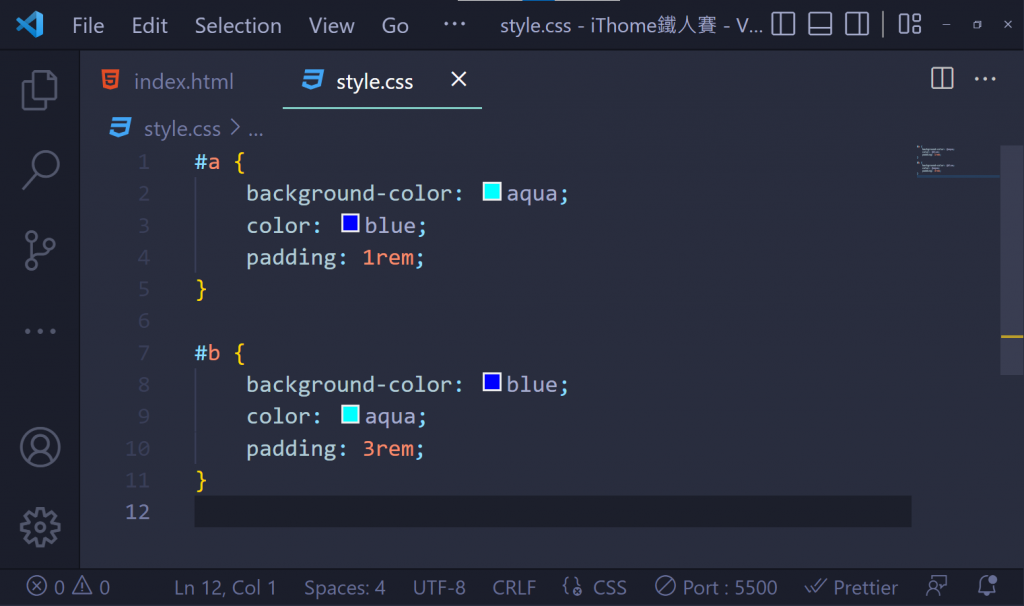
Task: Click Port : 5500 Live Server button
Action: tap(716, 587)
